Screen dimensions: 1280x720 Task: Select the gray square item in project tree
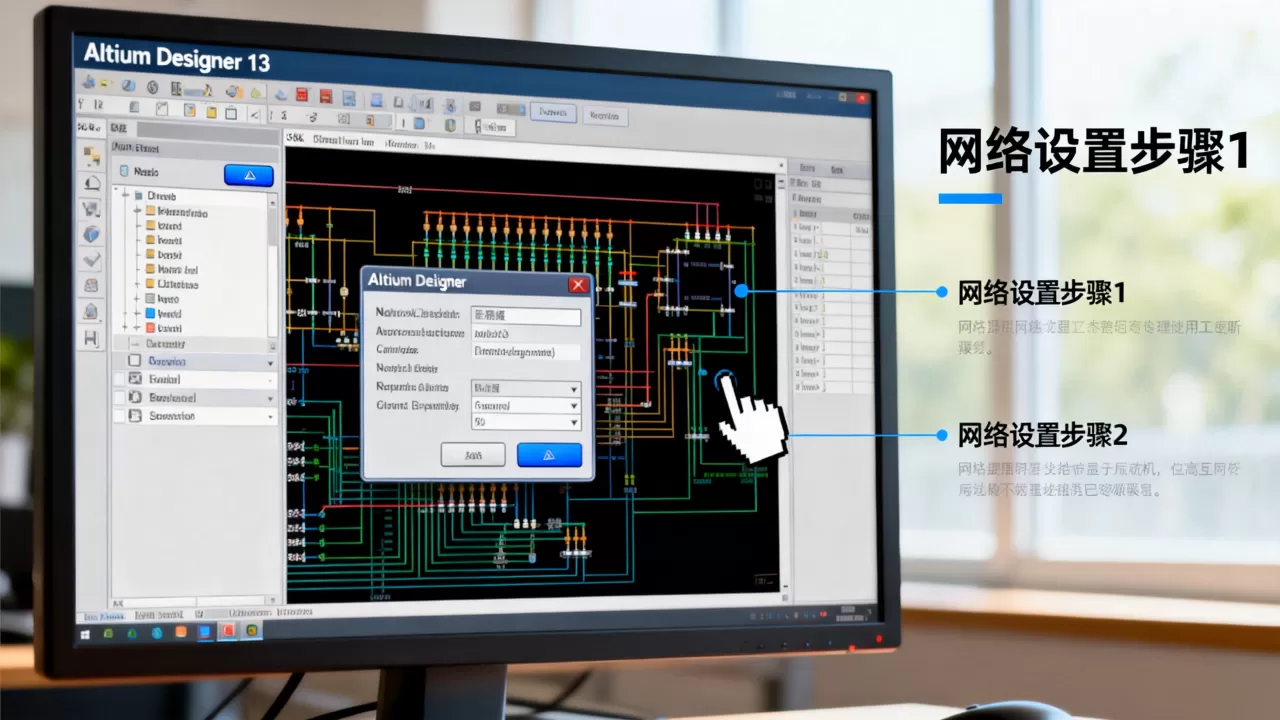pyautogui.click(x=150, y=299)
